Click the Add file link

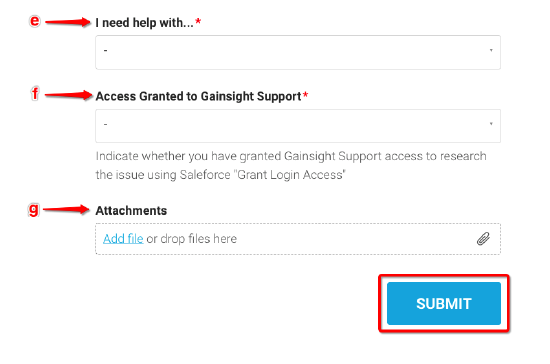coord(123,239)
